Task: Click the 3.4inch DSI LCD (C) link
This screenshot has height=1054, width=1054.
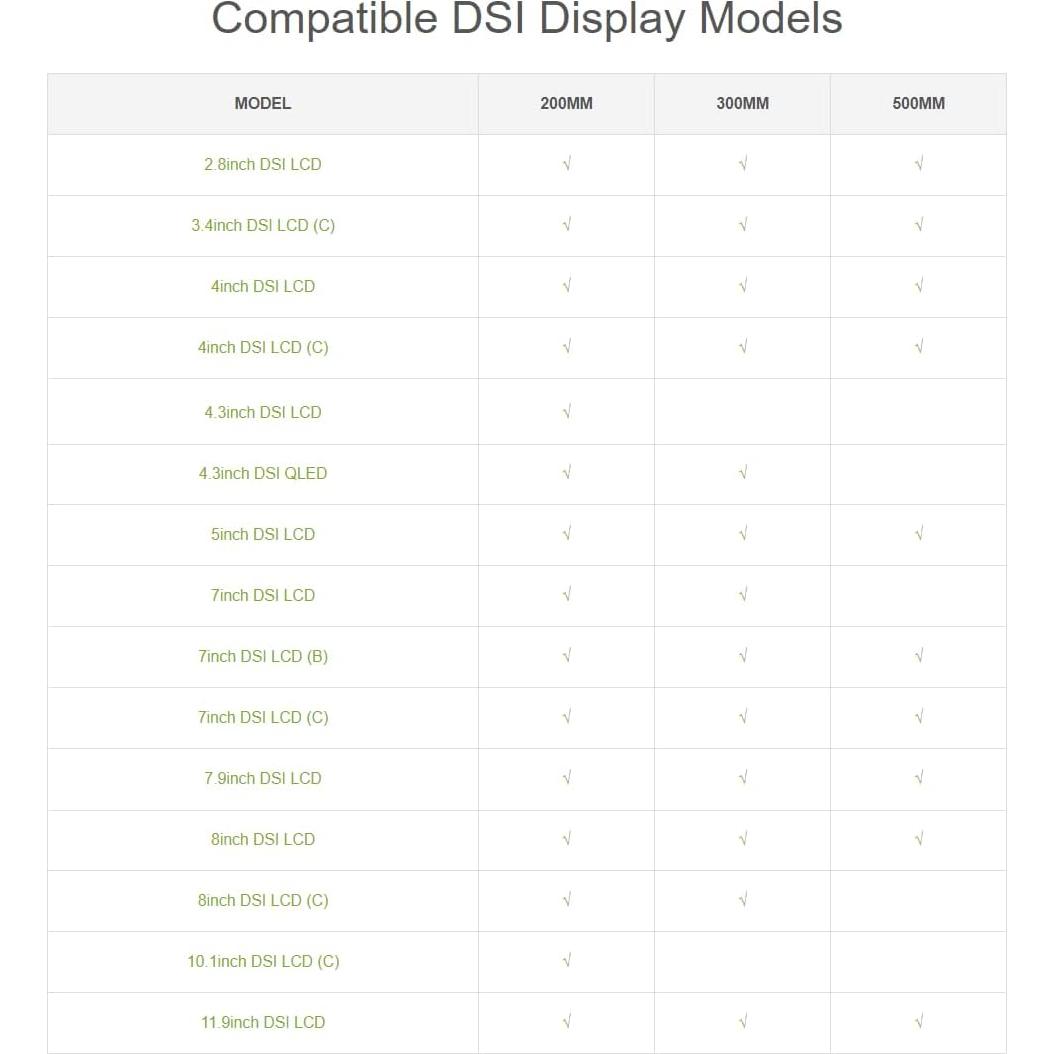Action: pos(263,225)
